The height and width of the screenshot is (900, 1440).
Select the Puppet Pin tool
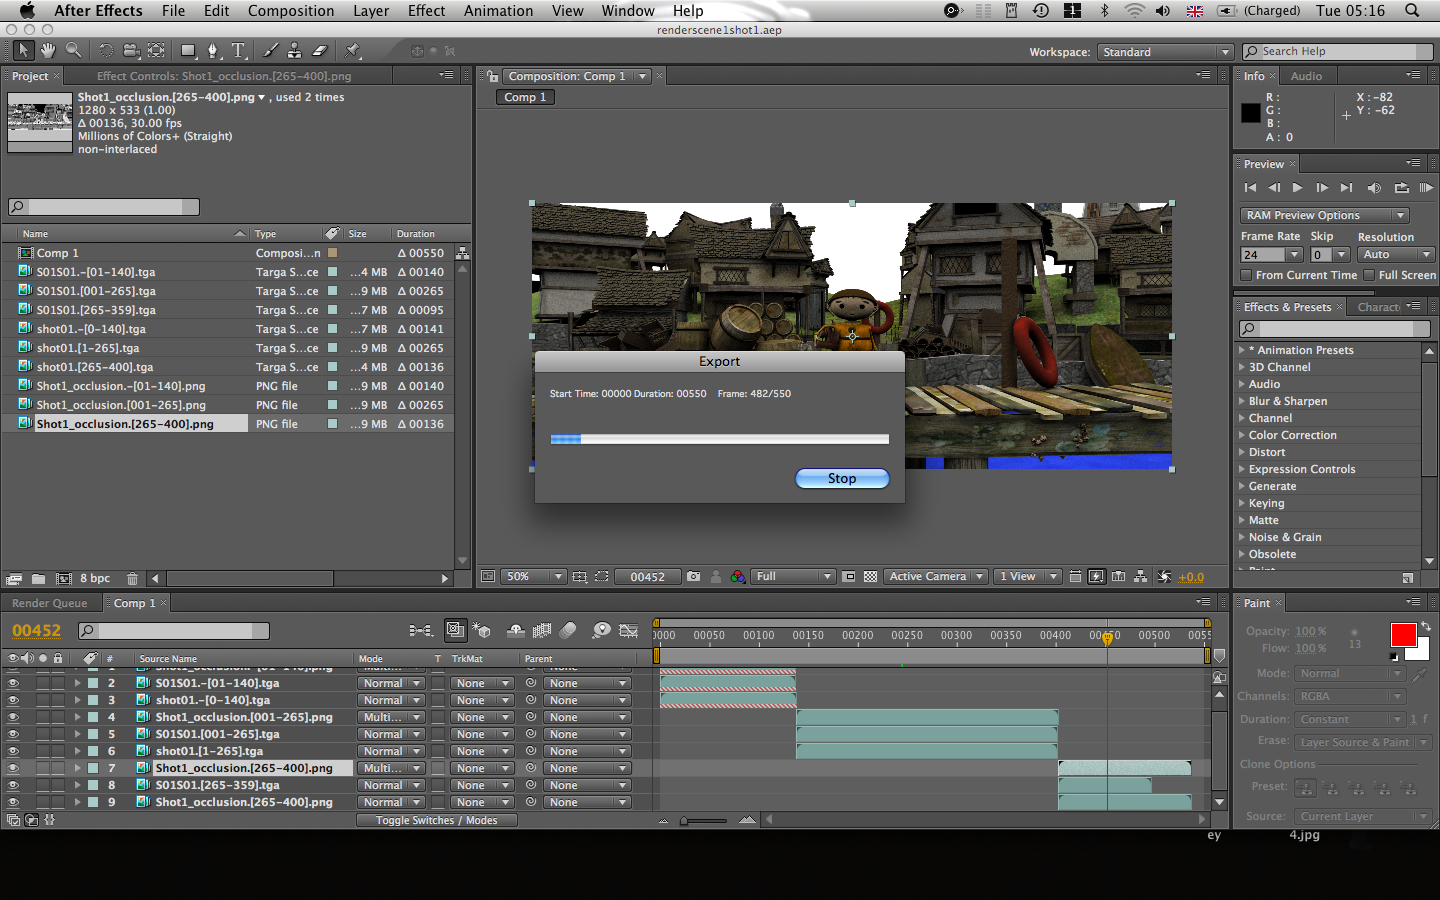pos(352,50)
